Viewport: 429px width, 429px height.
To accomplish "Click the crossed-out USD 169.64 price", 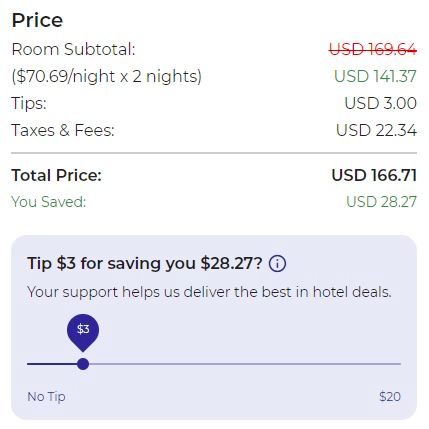I will click(x=373, y=49).
